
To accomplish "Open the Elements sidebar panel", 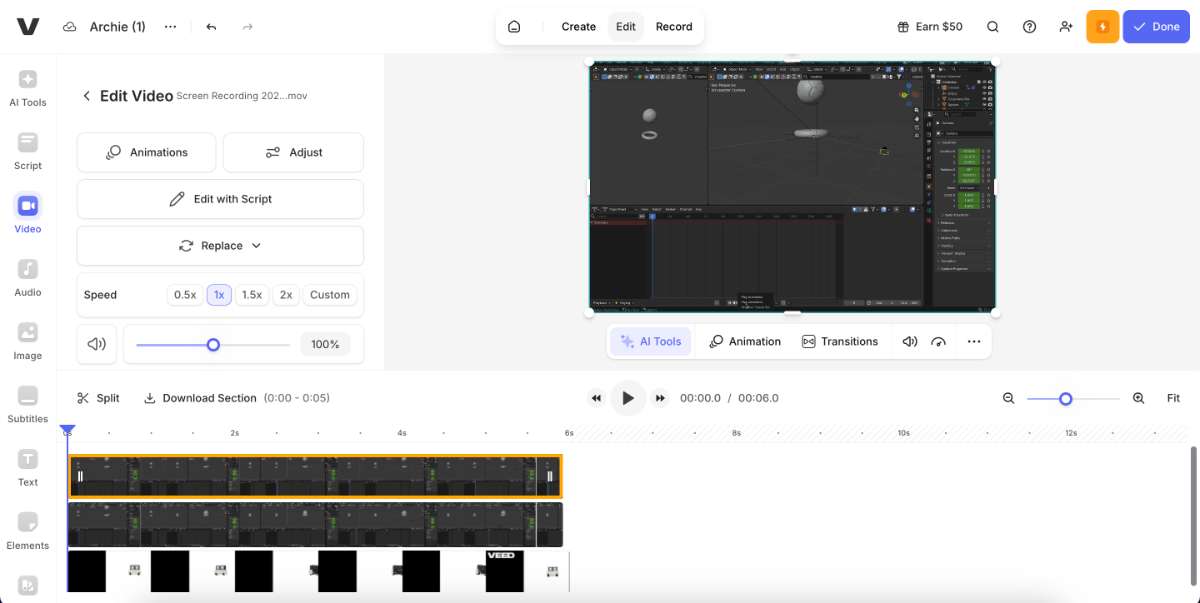I will tap(28, 531).
